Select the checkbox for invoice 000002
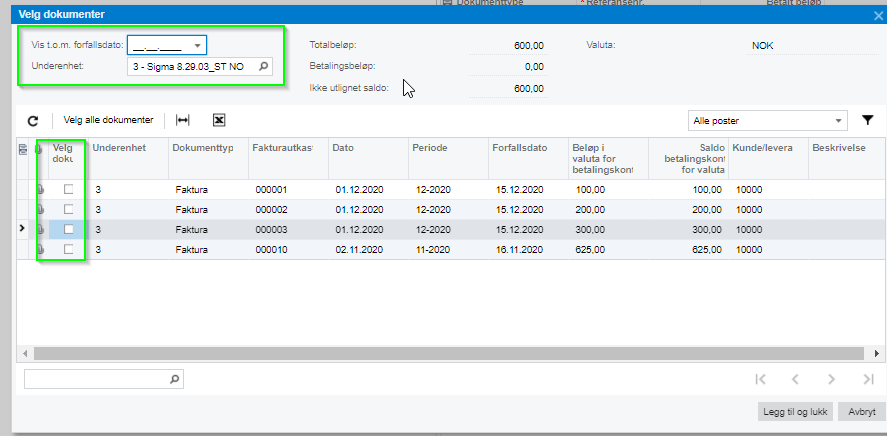The width and height of the screenshot is (887, 436). coord(68,209)
